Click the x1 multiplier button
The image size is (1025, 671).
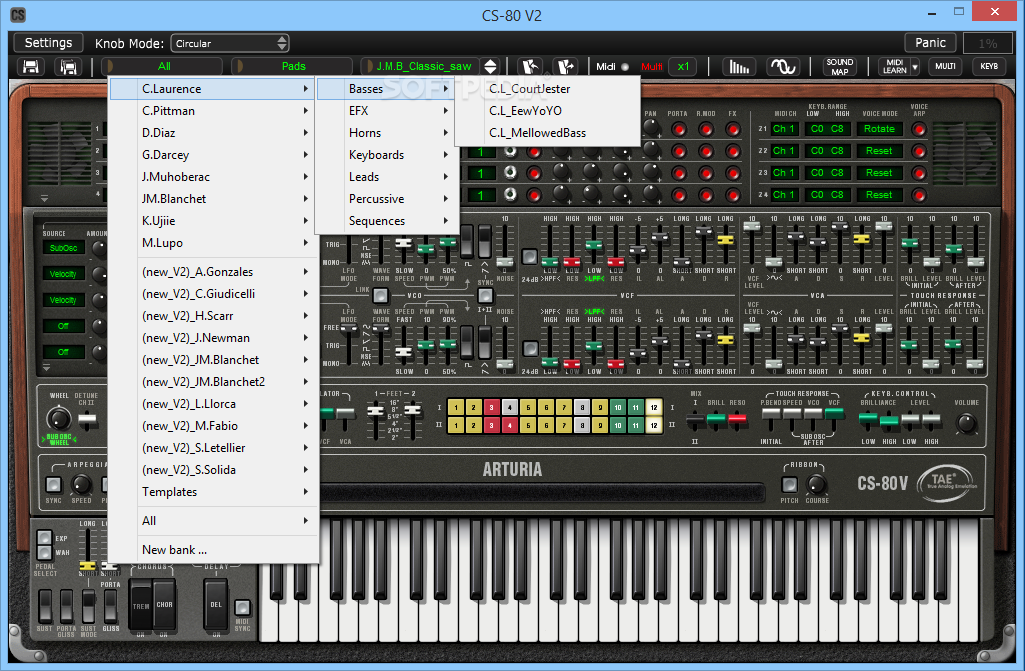click(x=683, y=66)
